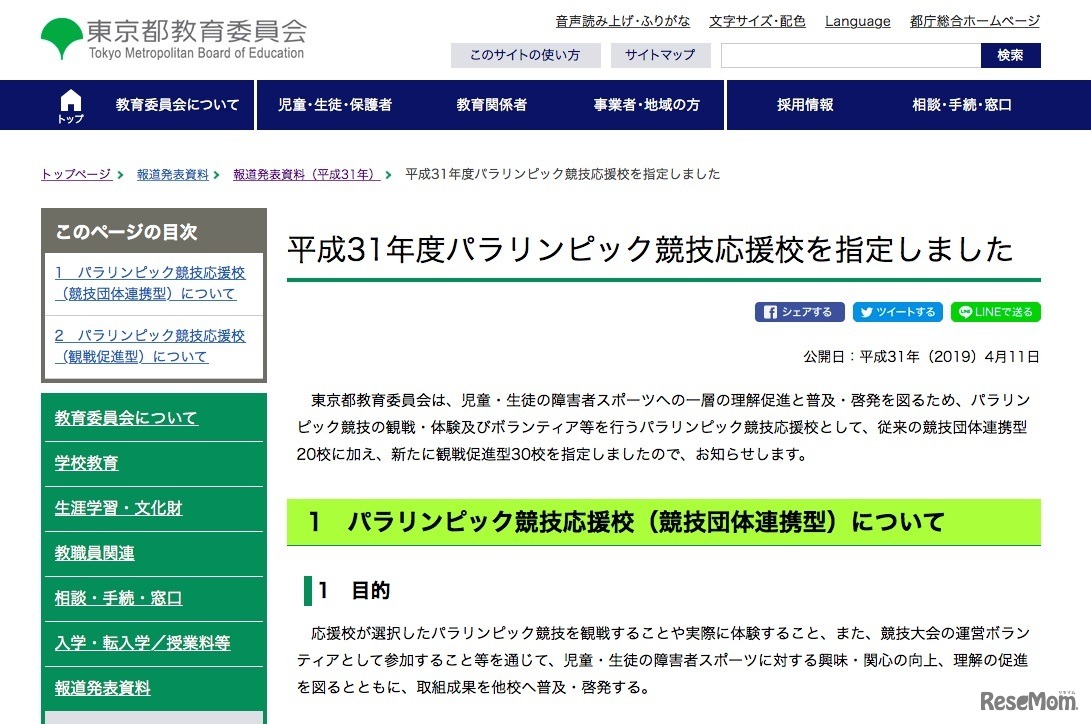Select the home トップ icon in navigation

pos(69,104)
